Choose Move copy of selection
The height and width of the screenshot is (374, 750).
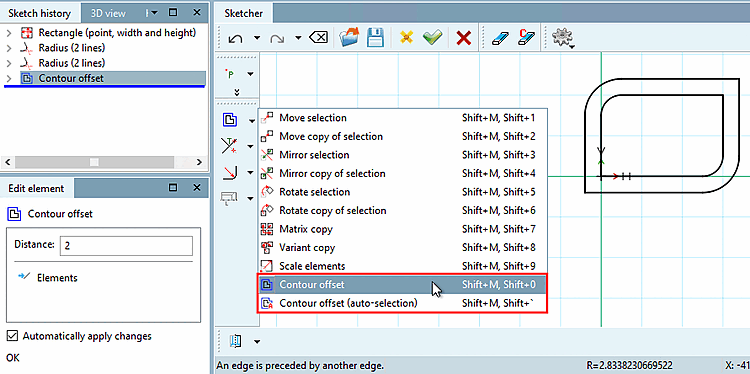(402, 136)
